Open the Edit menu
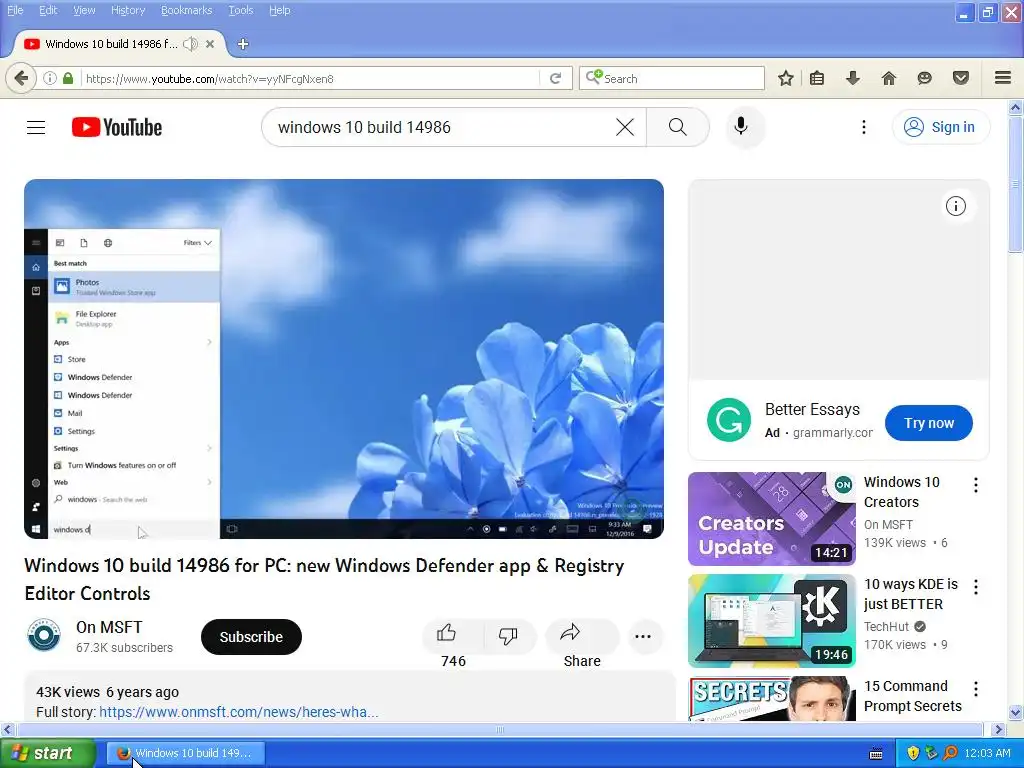Viewport: 1024px width, 768px height. point(48,10)
